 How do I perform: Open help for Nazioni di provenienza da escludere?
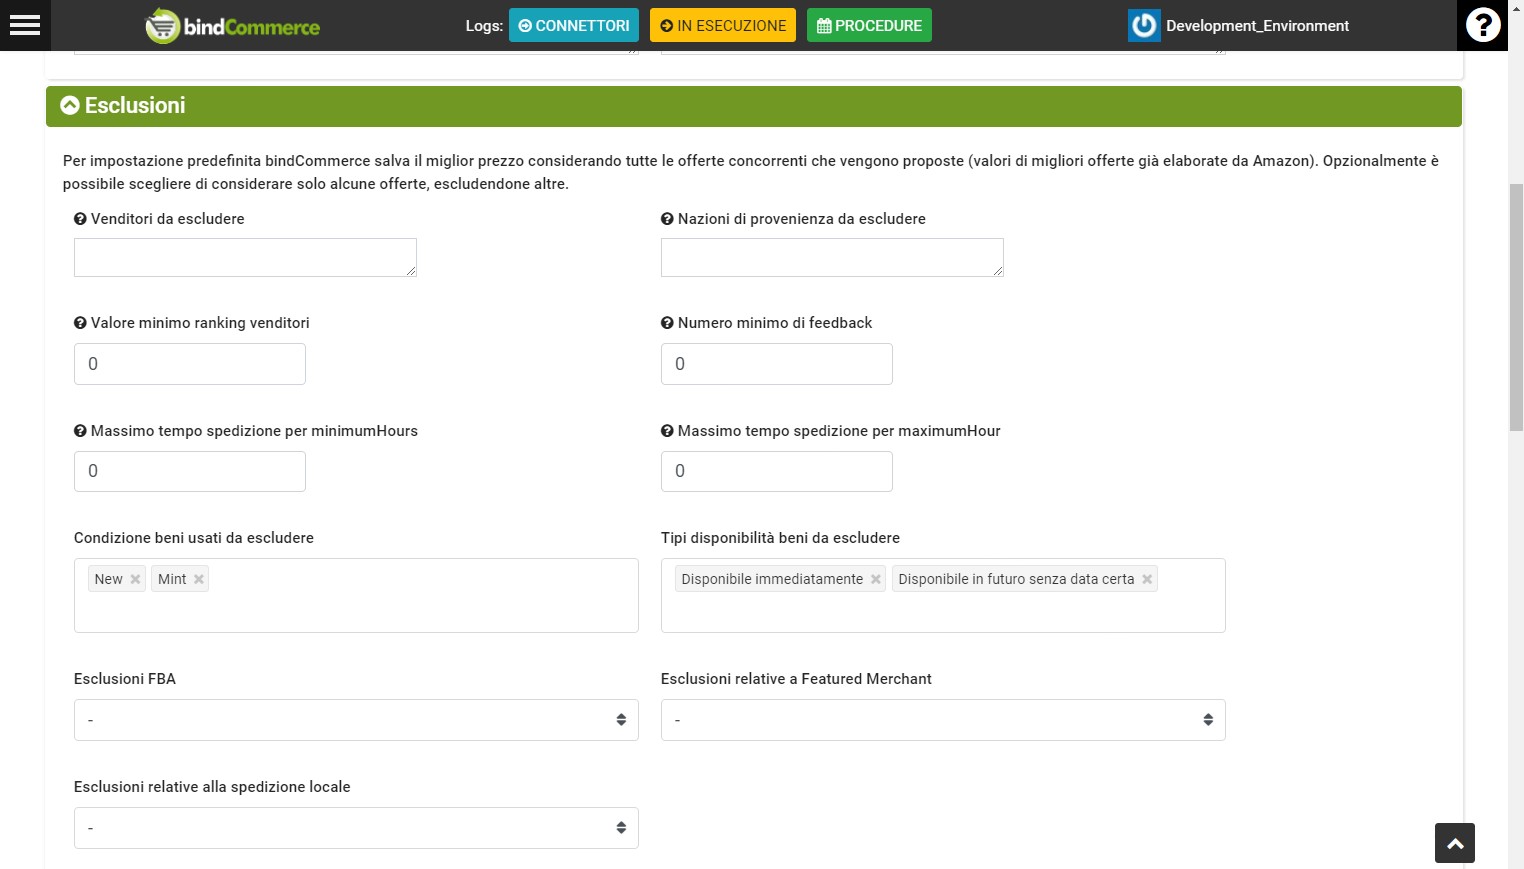coord(666,218)
